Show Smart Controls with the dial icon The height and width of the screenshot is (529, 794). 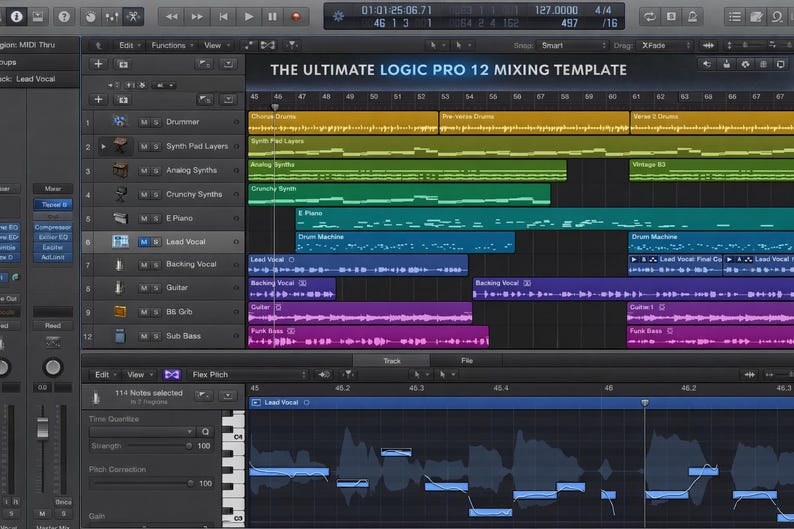click(x=91, y=17)
